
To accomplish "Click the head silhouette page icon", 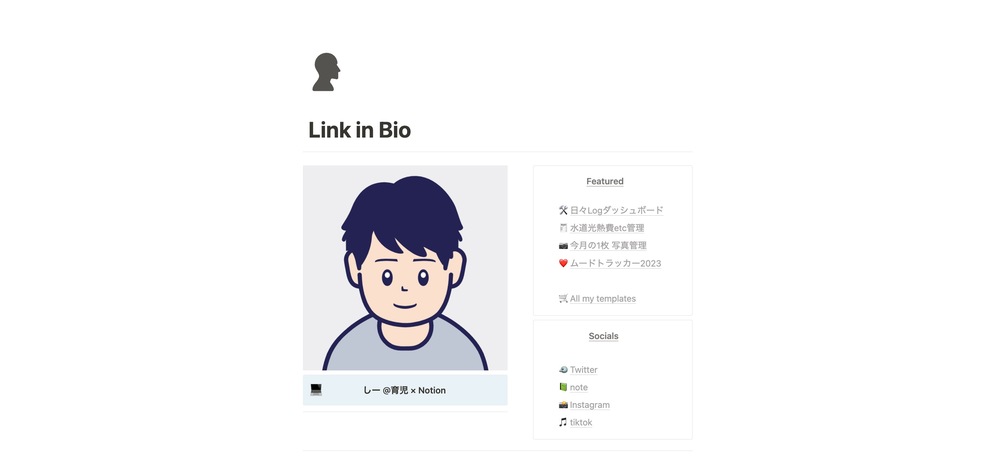I will pyautogui.click(x=326, y=72).
